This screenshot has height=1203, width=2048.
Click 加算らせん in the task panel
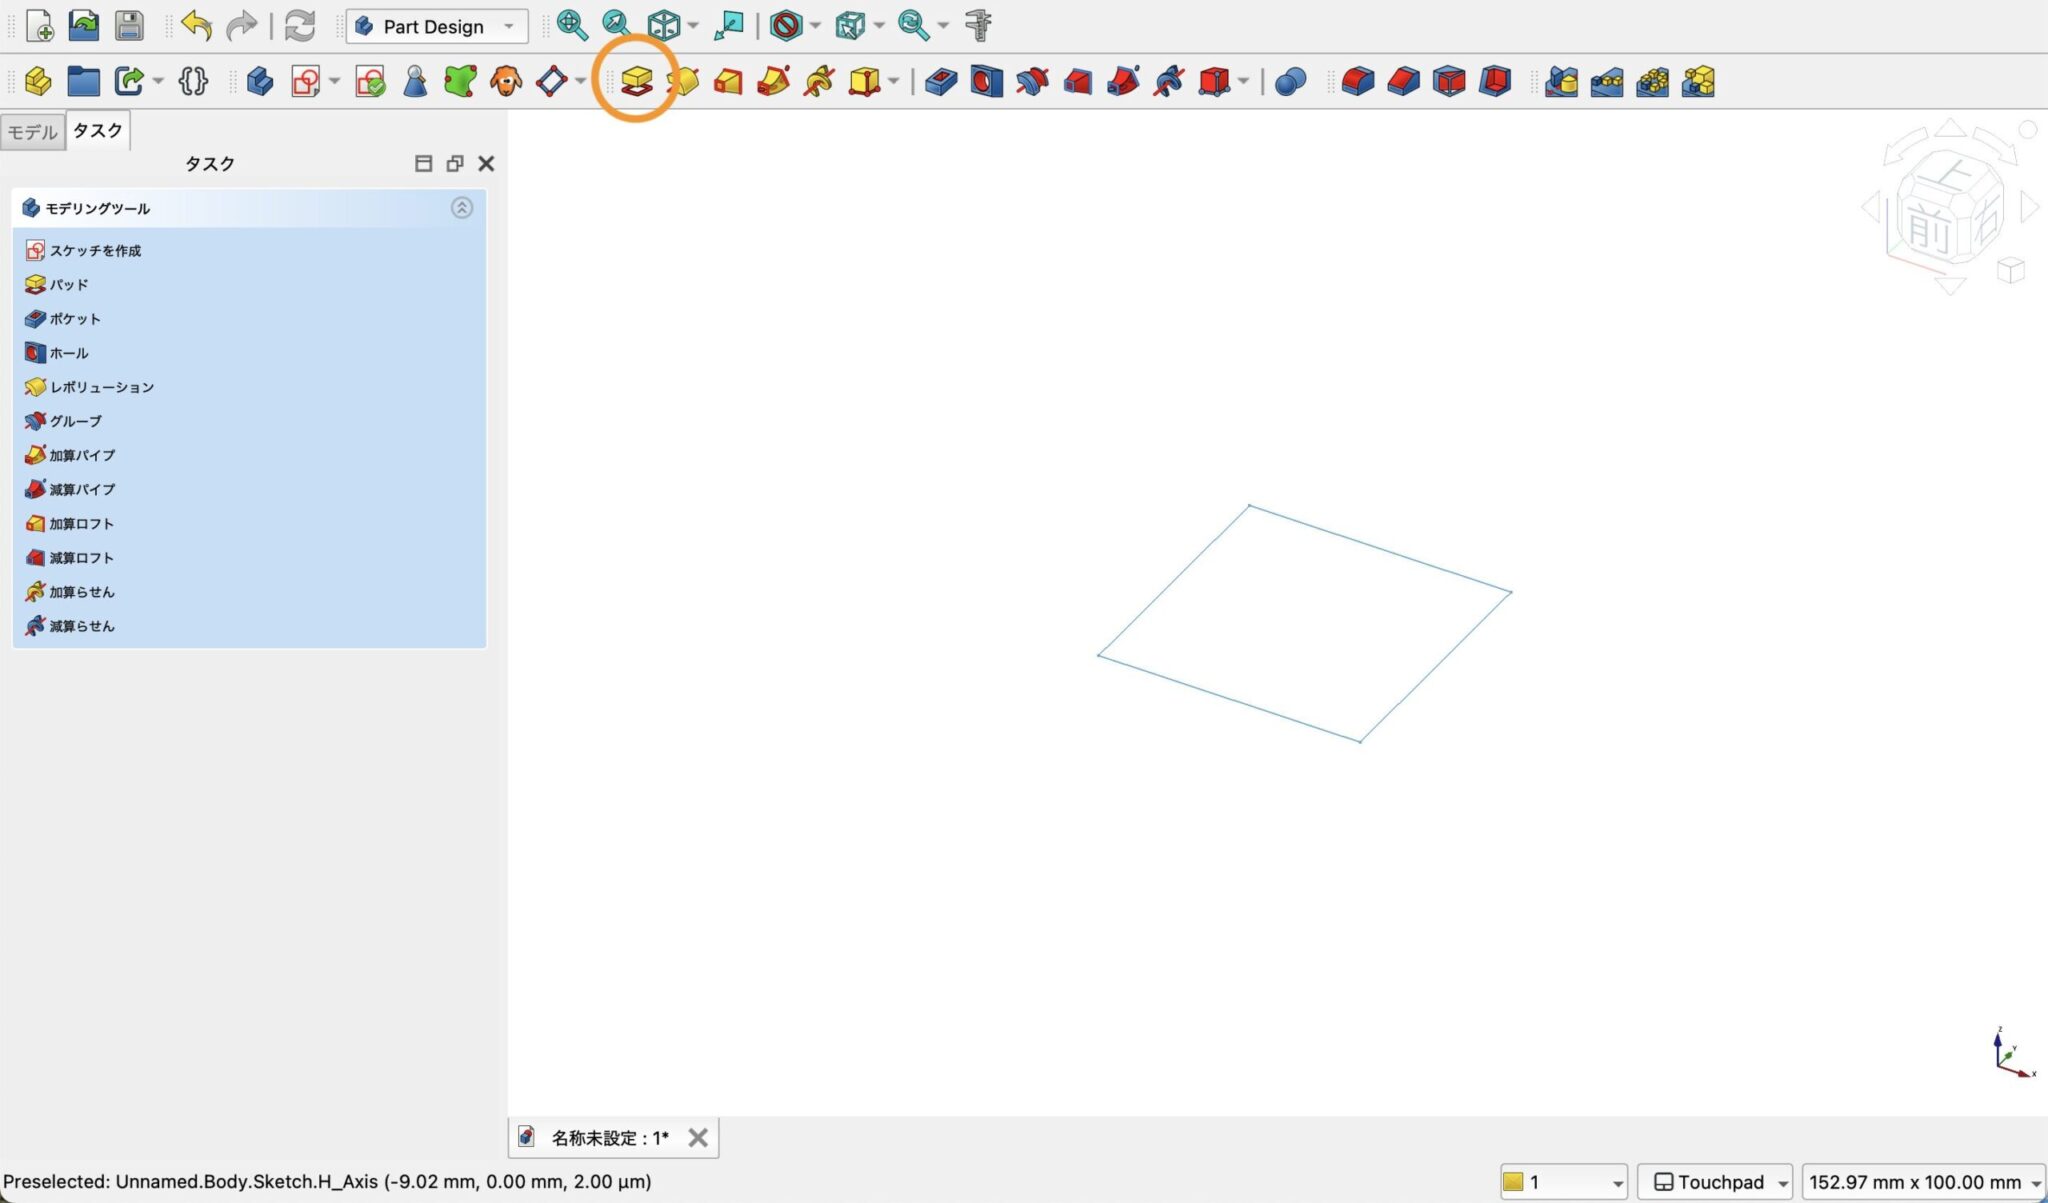point(69,591)
